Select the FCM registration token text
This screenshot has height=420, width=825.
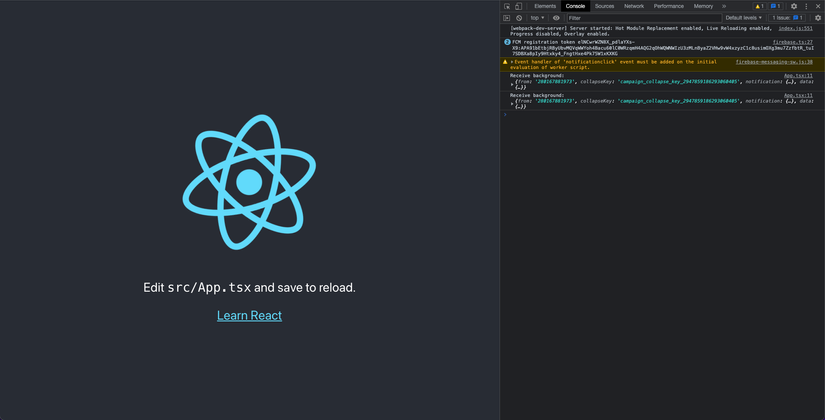[x=663, y=48]
